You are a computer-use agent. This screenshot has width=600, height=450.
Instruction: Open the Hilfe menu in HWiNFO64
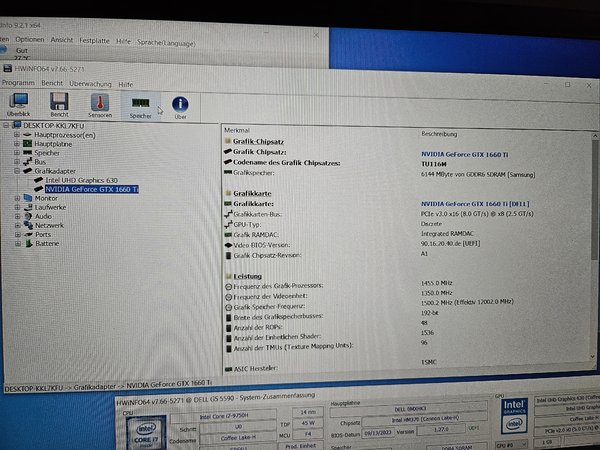(x=126, y=85)
